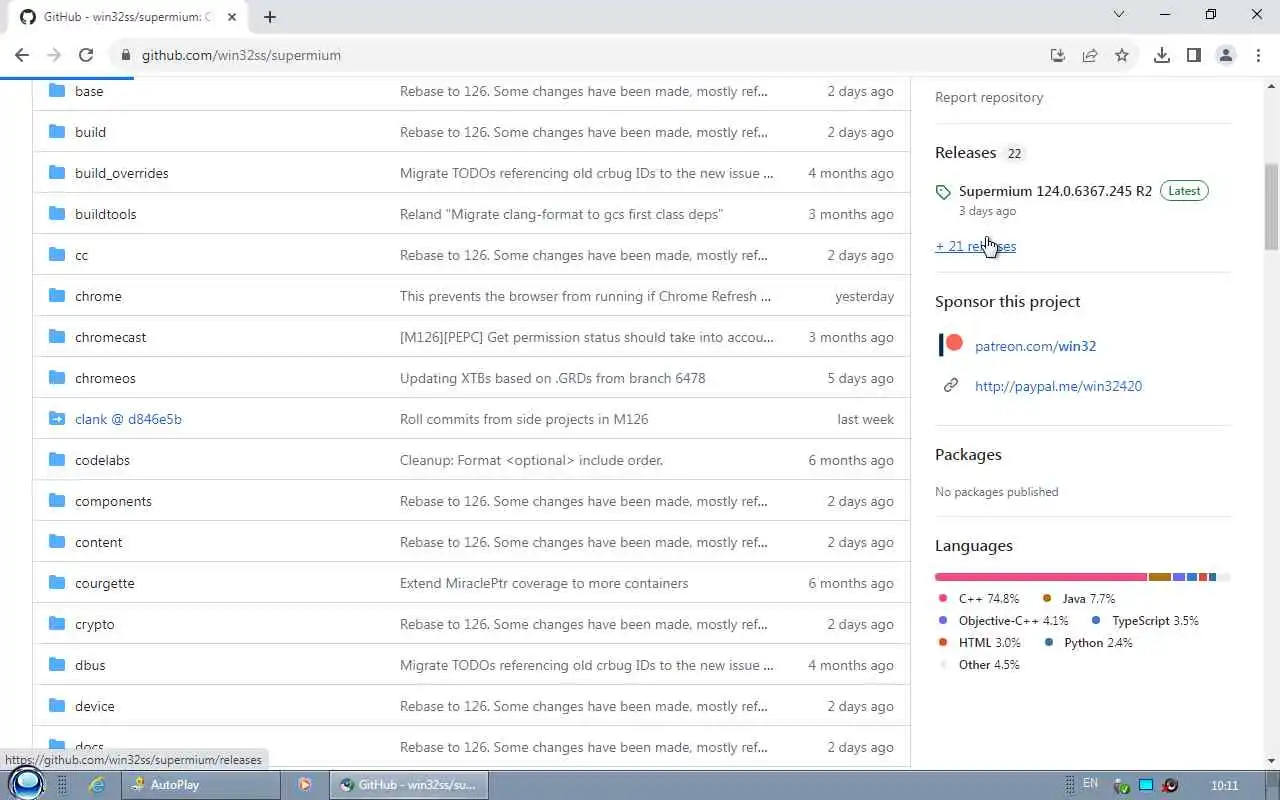
Task: Click the buildtools folder icon
Action: (x=57, y=214)
